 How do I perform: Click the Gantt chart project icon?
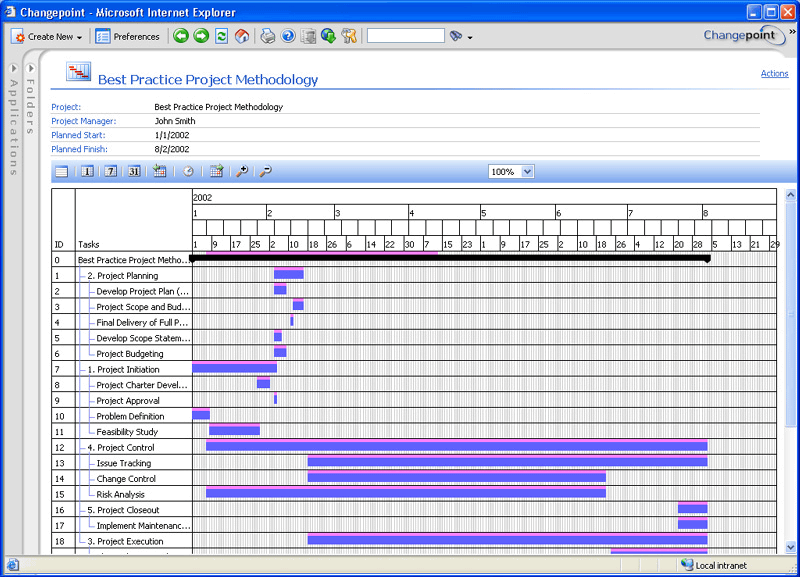pyautogui.click(x=79, y=71)
